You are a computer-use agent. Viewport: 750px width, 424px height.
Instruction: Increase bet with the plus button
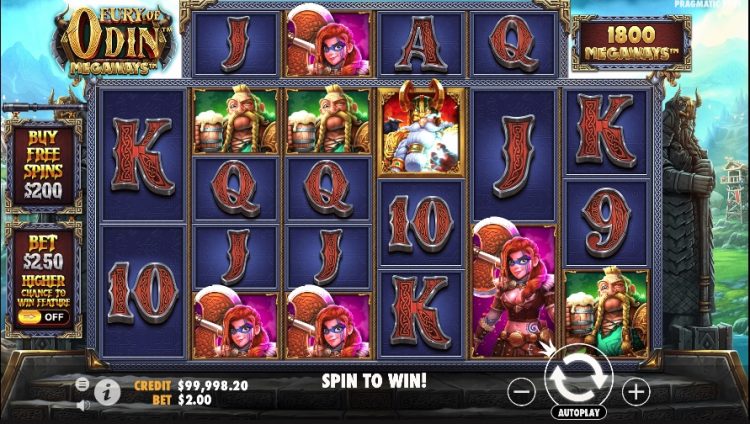click(x=636, y=392)
